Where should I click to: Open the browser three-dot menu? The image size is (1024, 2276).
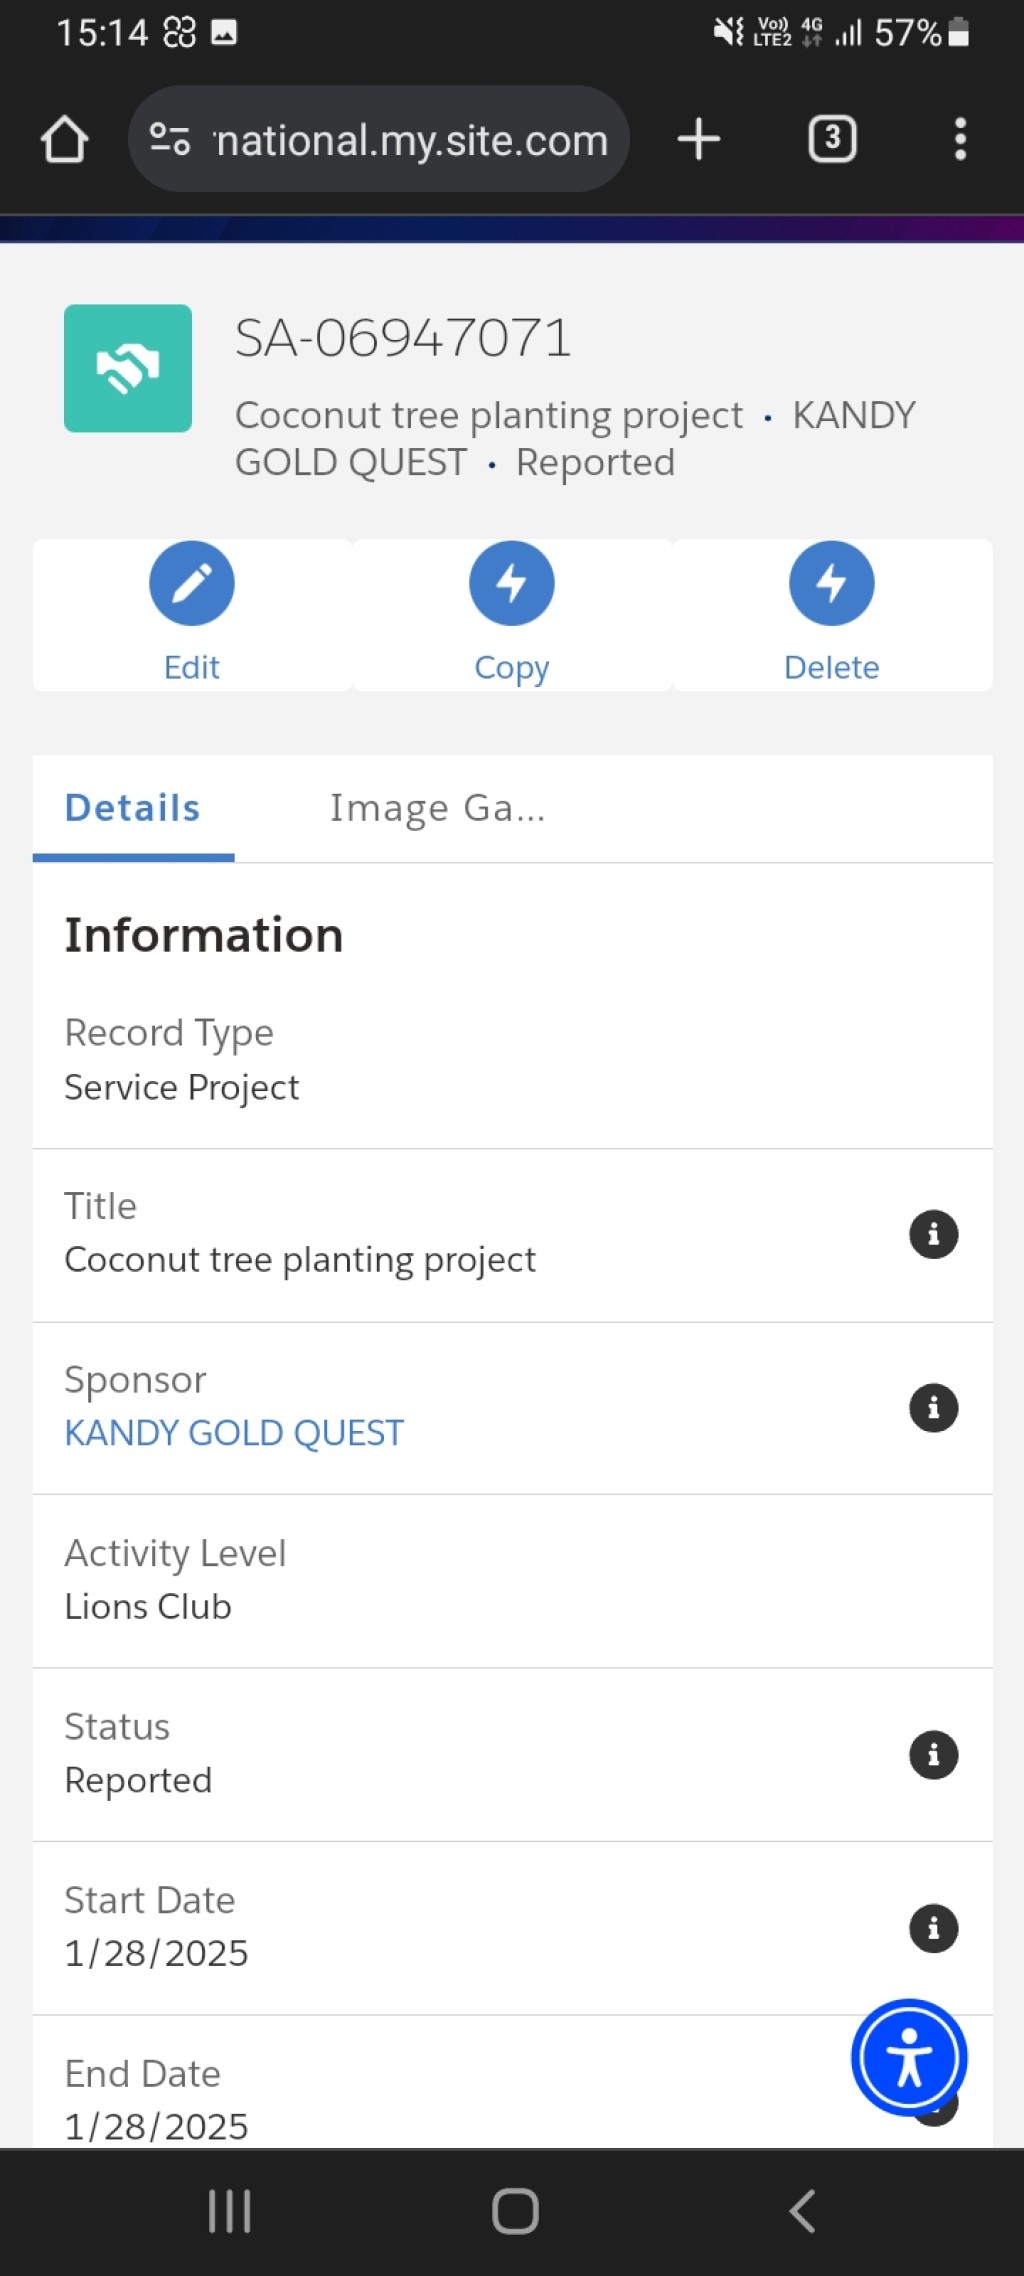click(960, 139)
